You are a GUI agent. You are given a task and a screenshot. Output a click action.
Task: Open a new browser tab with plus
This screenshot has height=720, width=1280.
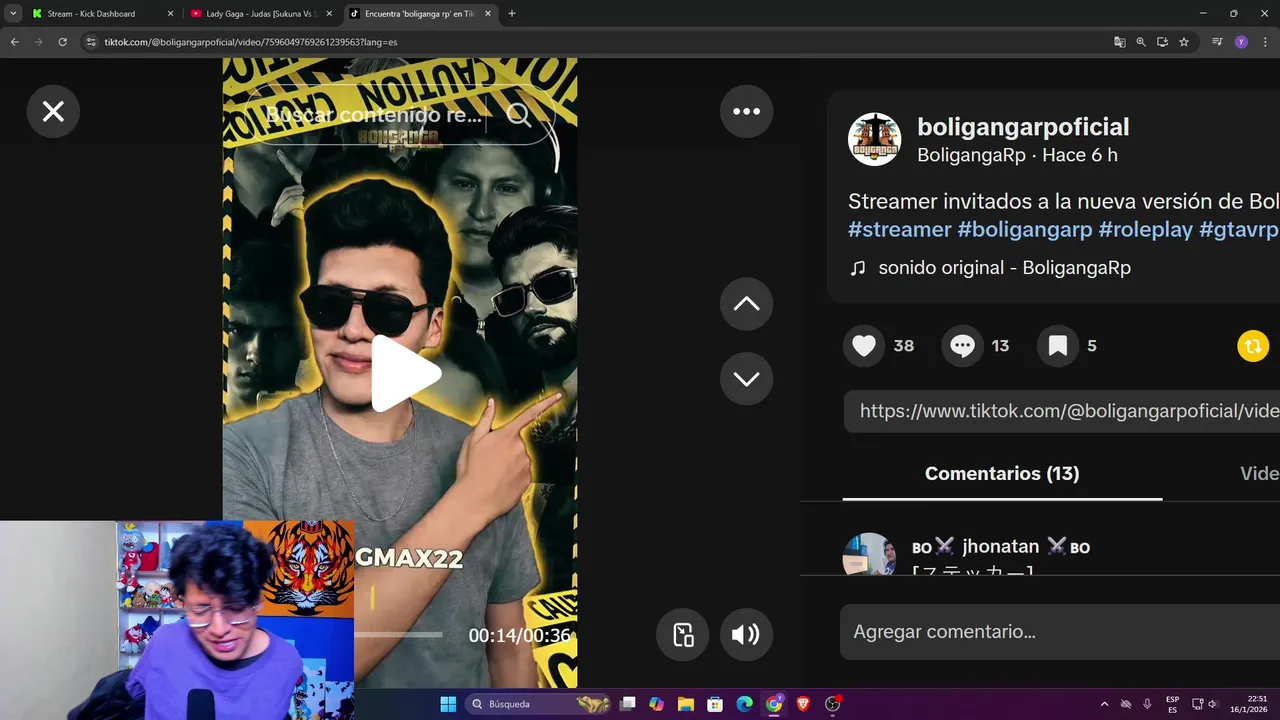coord(512,14)
